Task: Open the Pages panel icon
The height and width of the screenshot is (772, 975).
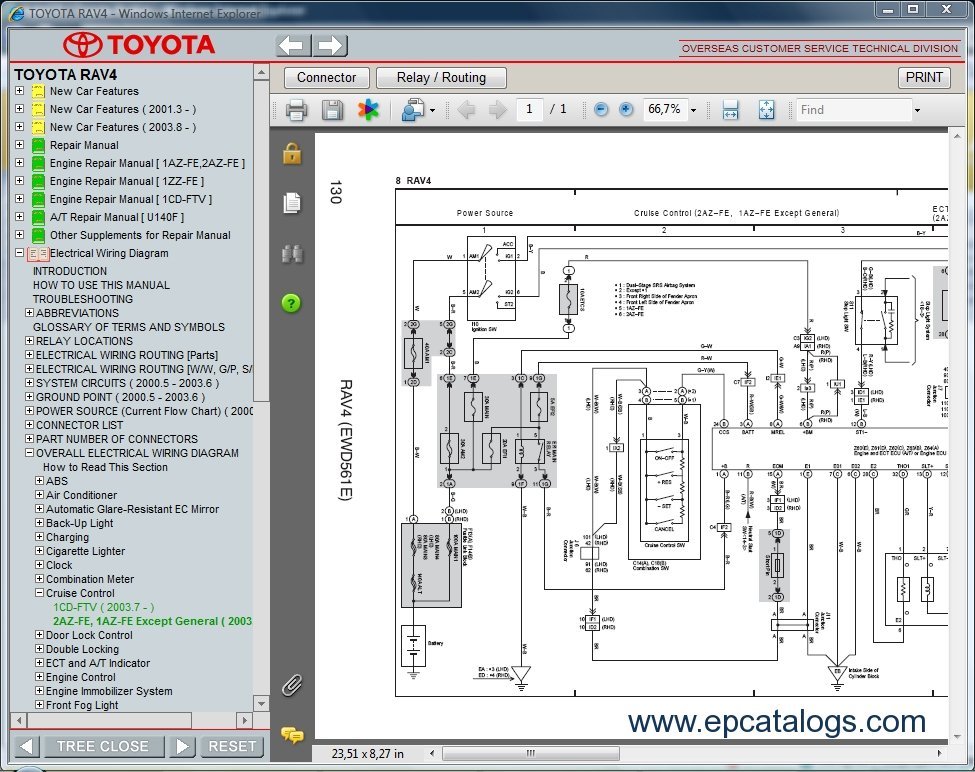Action: coord(292,203)
